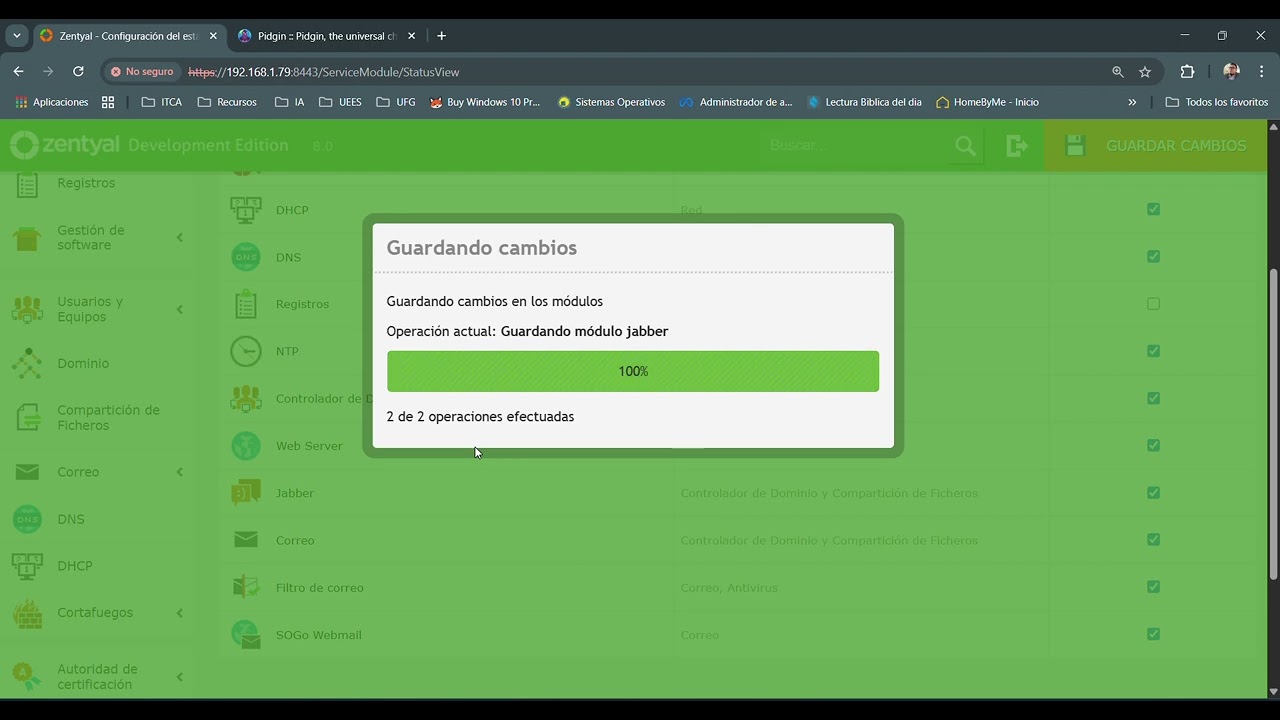Screen dimensions: 1280x720
Task: Open a new browser tab
Action: (441, 36)
